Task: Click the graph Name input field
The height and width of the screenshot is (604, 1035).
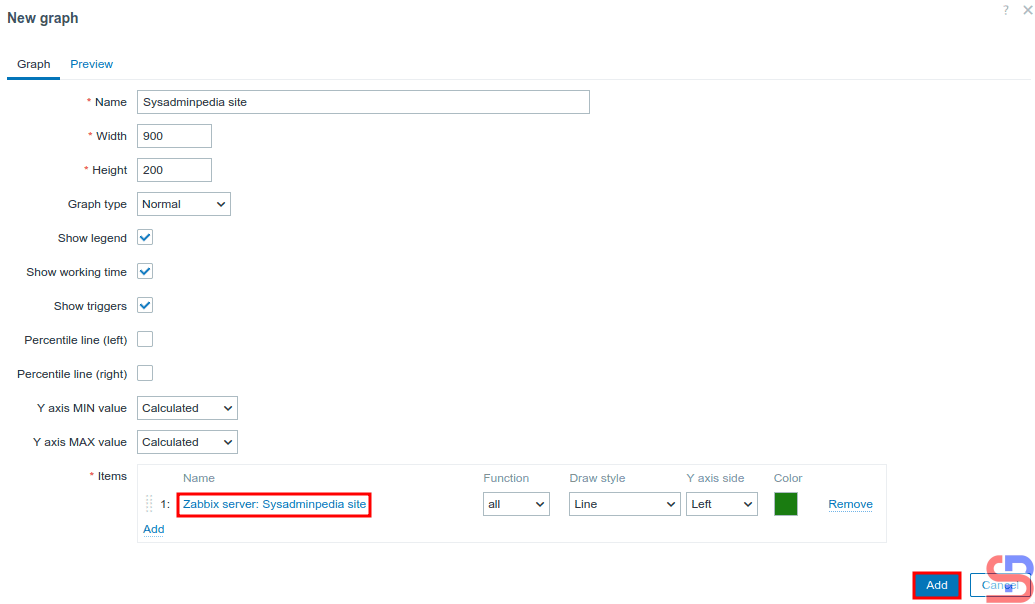Action: pos(363,102)
